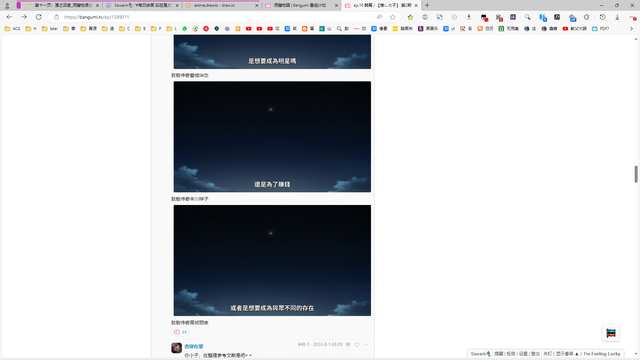Open the P bookmarks folder
The image size is (640, 360).
[156, 29]
